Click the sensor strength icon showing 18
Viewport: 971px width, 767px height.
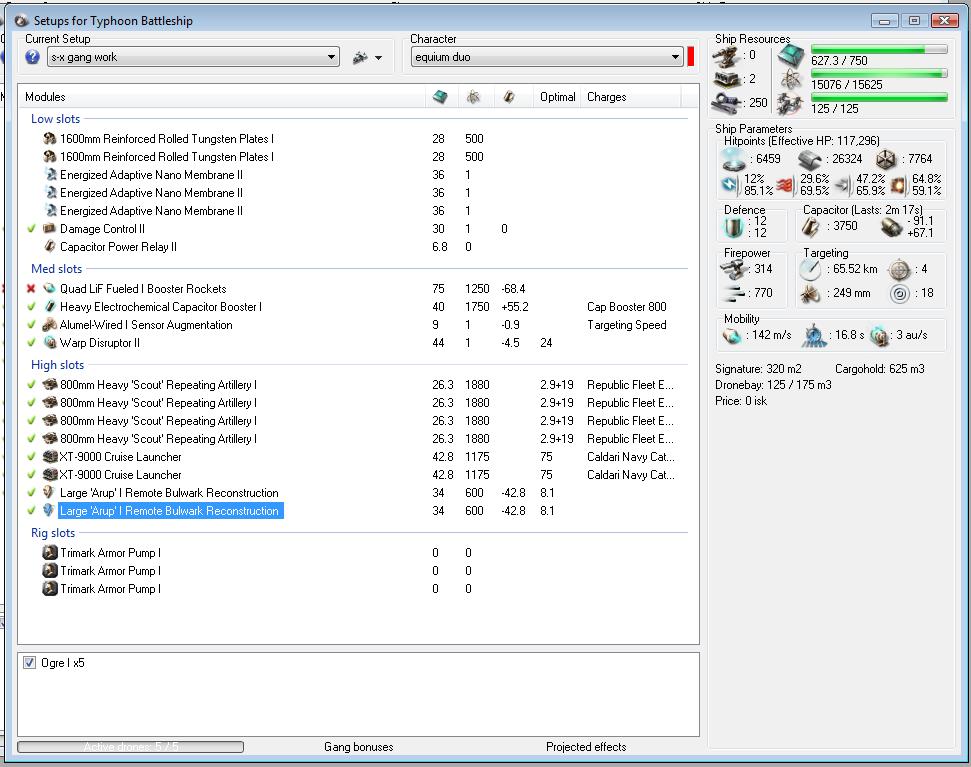(899, 293)
